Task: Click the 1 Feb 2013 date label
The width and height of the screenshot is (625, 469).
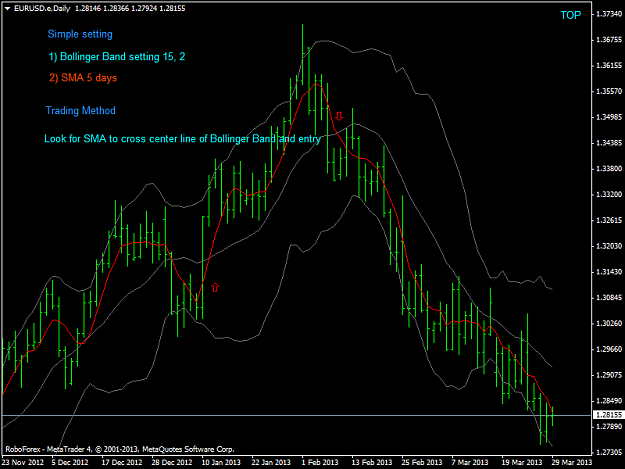Action: pos(320,462)
